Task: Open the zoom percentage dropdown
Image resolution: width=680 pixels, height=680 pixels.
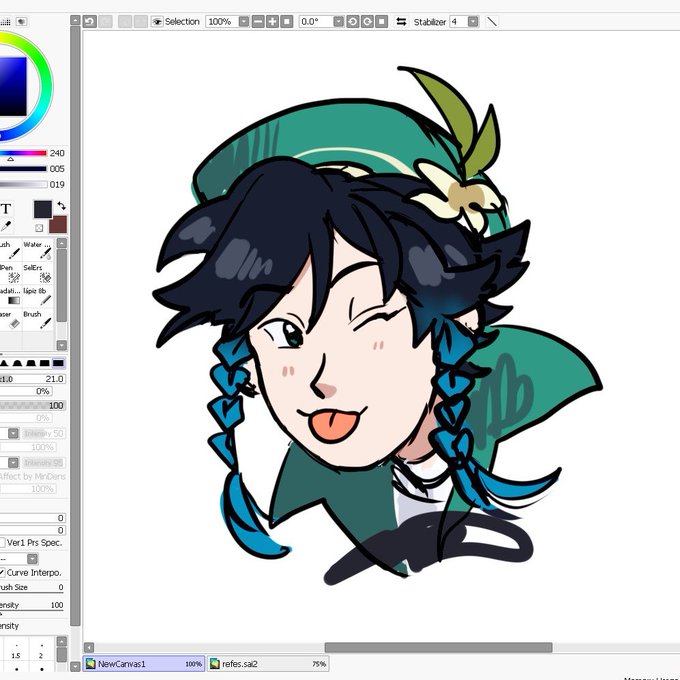Action: coord(244,22)
